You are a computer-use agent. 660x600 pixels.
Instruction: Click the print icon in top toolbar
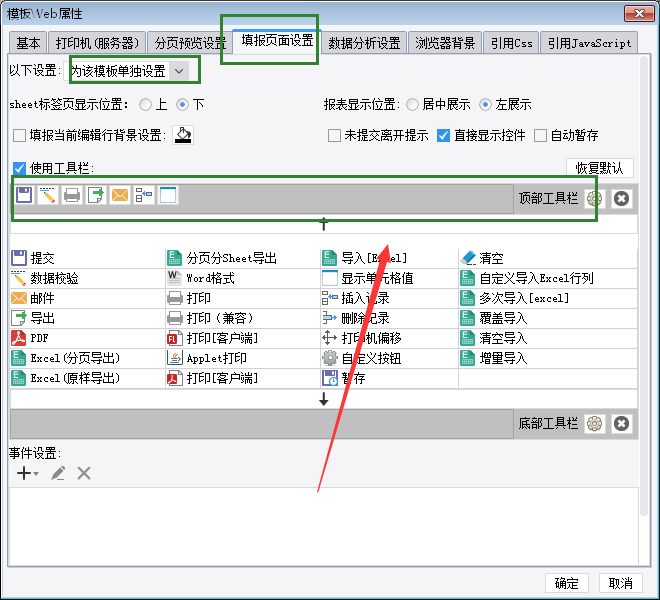click(72, 195)
